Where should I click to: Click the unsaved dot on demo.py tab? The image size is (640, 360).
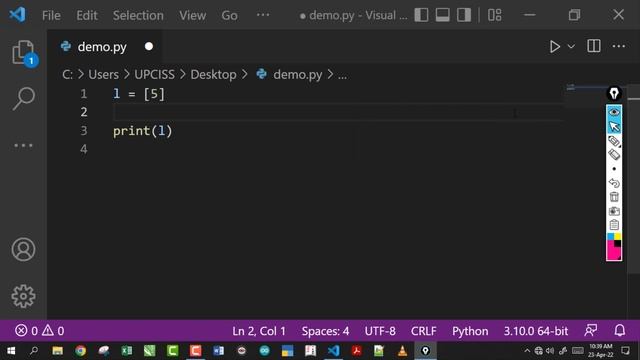149,47
